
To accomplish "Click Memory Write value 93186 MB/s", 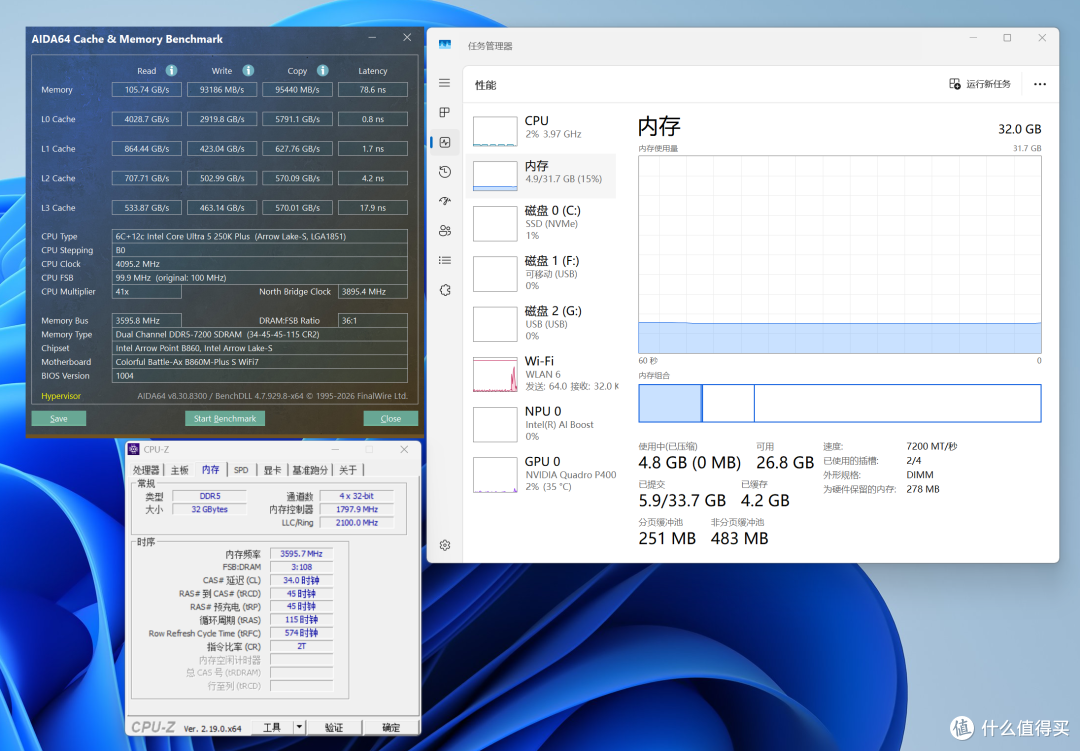I will coord(222,90).
